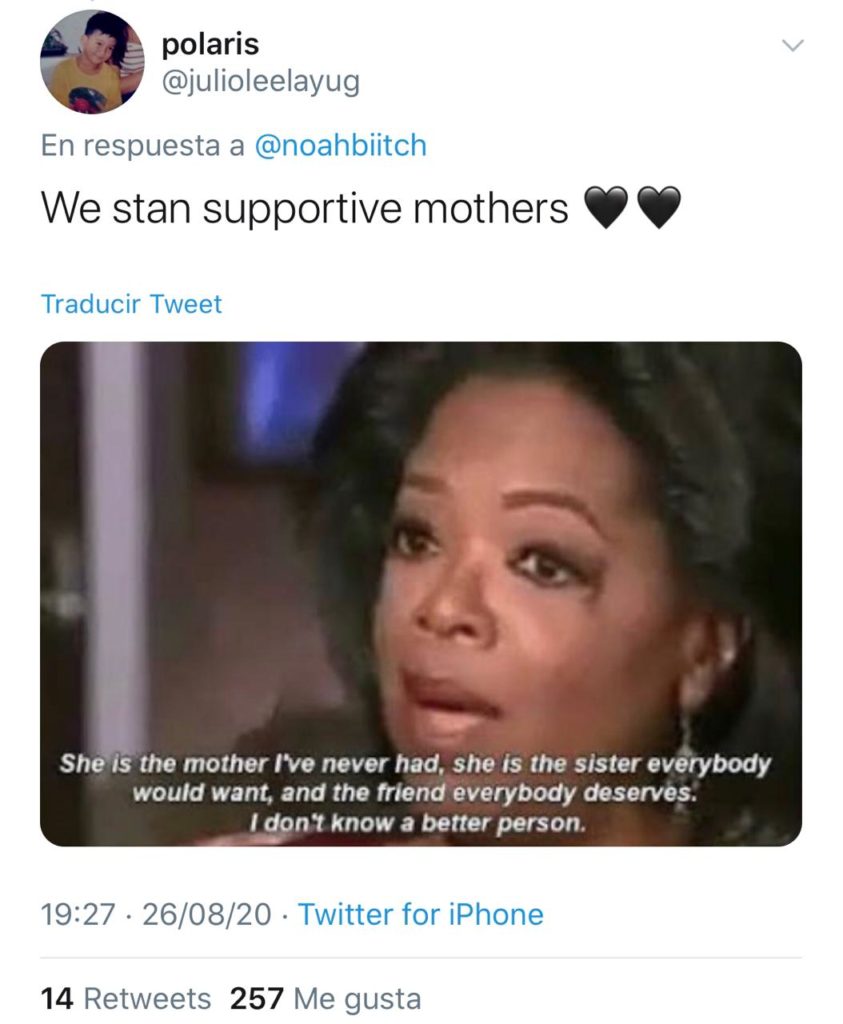This screenshot has height=1024, width=843.
Task: View the Retweets list label
Action: point(148,998)
